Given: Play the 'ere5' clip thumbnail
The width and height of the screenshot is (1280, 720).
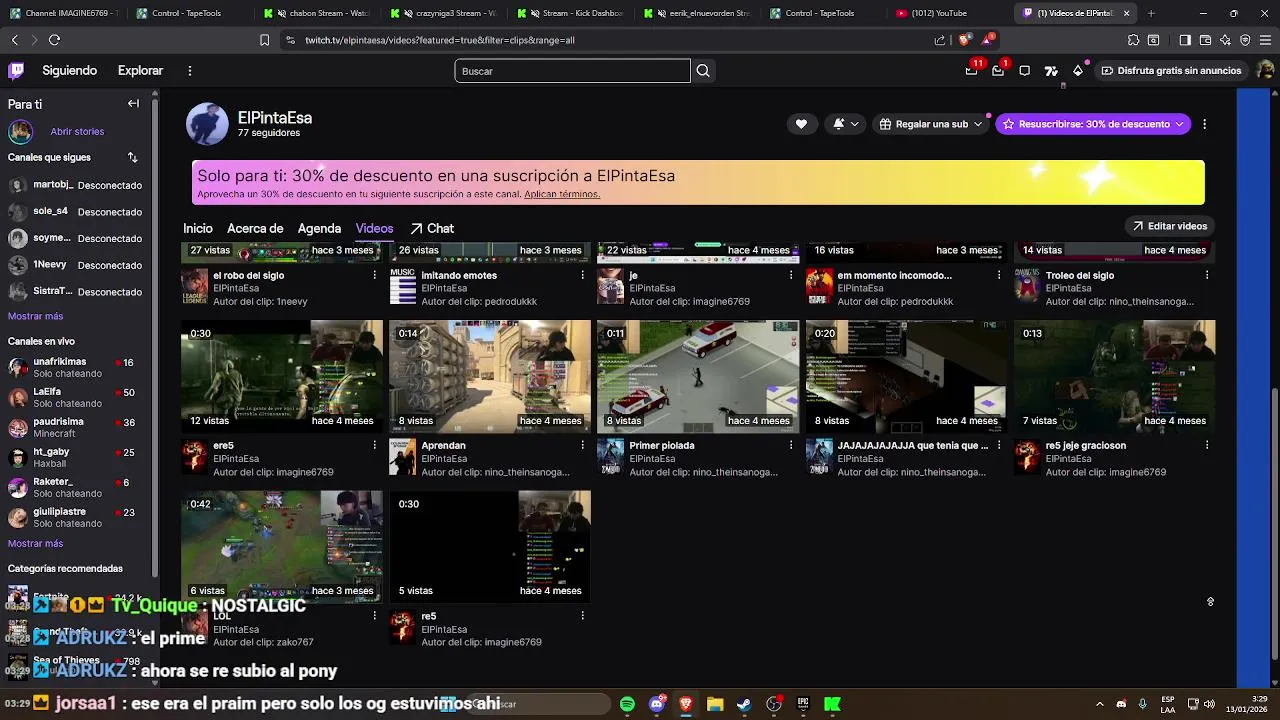Looking at the screenshot, I should 282,375.
